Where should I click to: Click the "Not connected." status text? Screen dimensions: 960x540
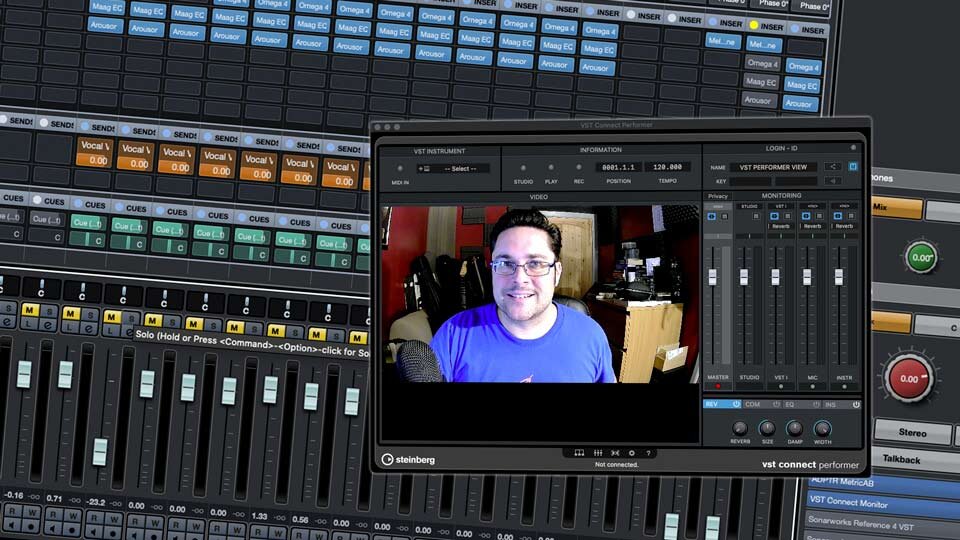click(x=617, y=465)
